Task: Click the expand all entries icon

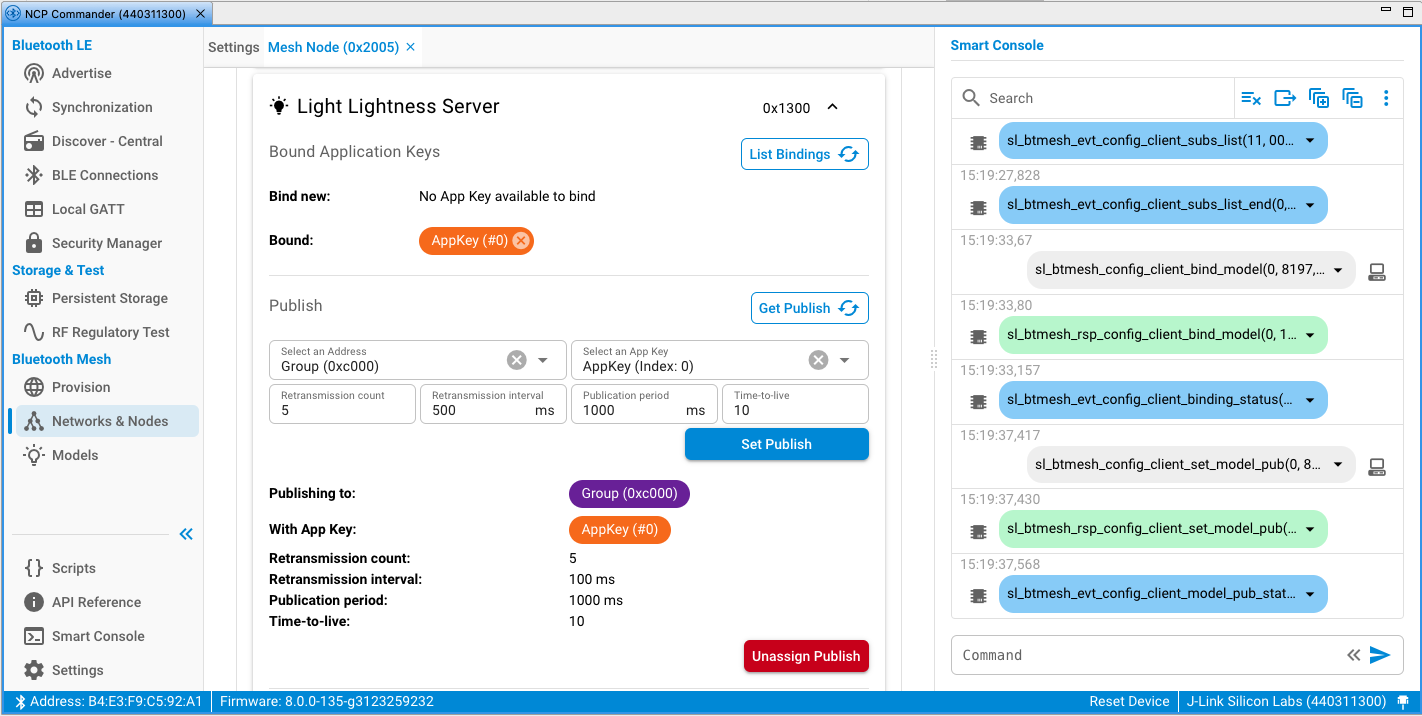Action: coord(1319,98)
